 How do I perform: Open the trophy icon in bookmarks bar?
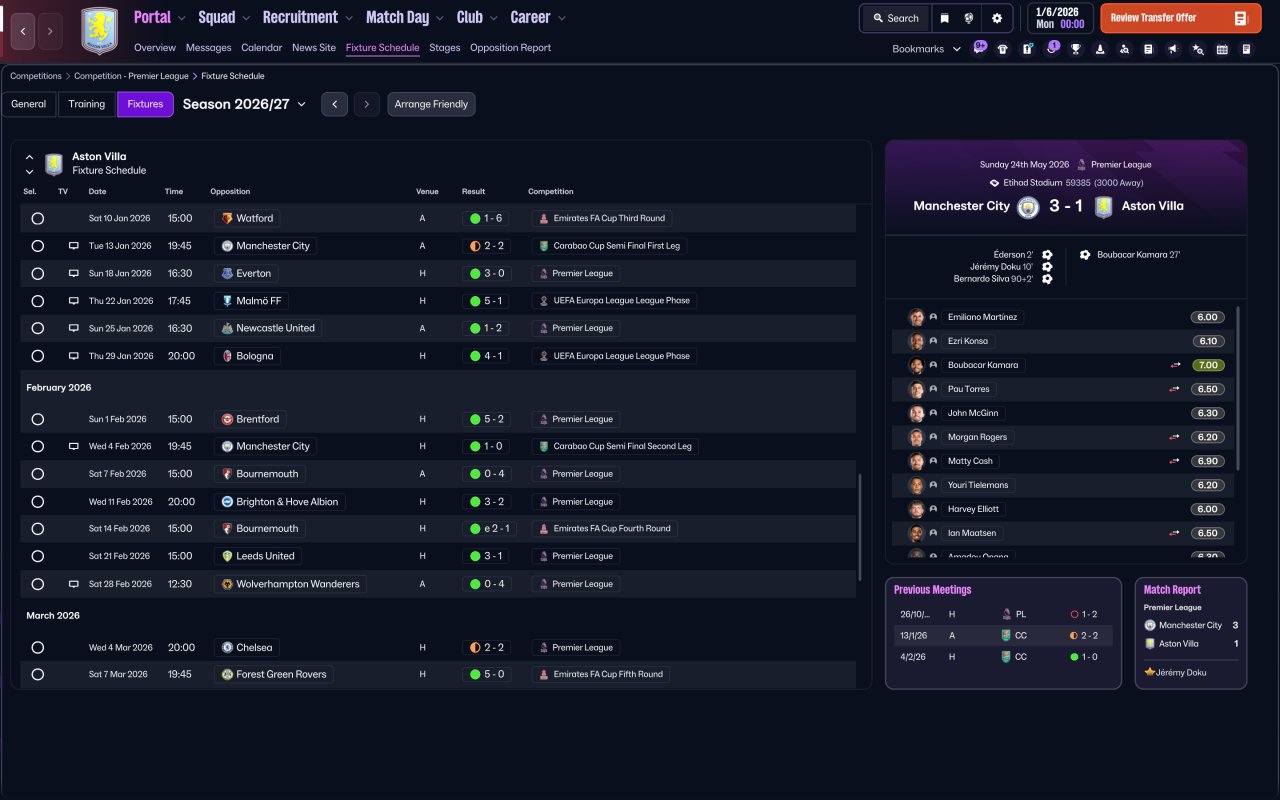pos(1076,49)
